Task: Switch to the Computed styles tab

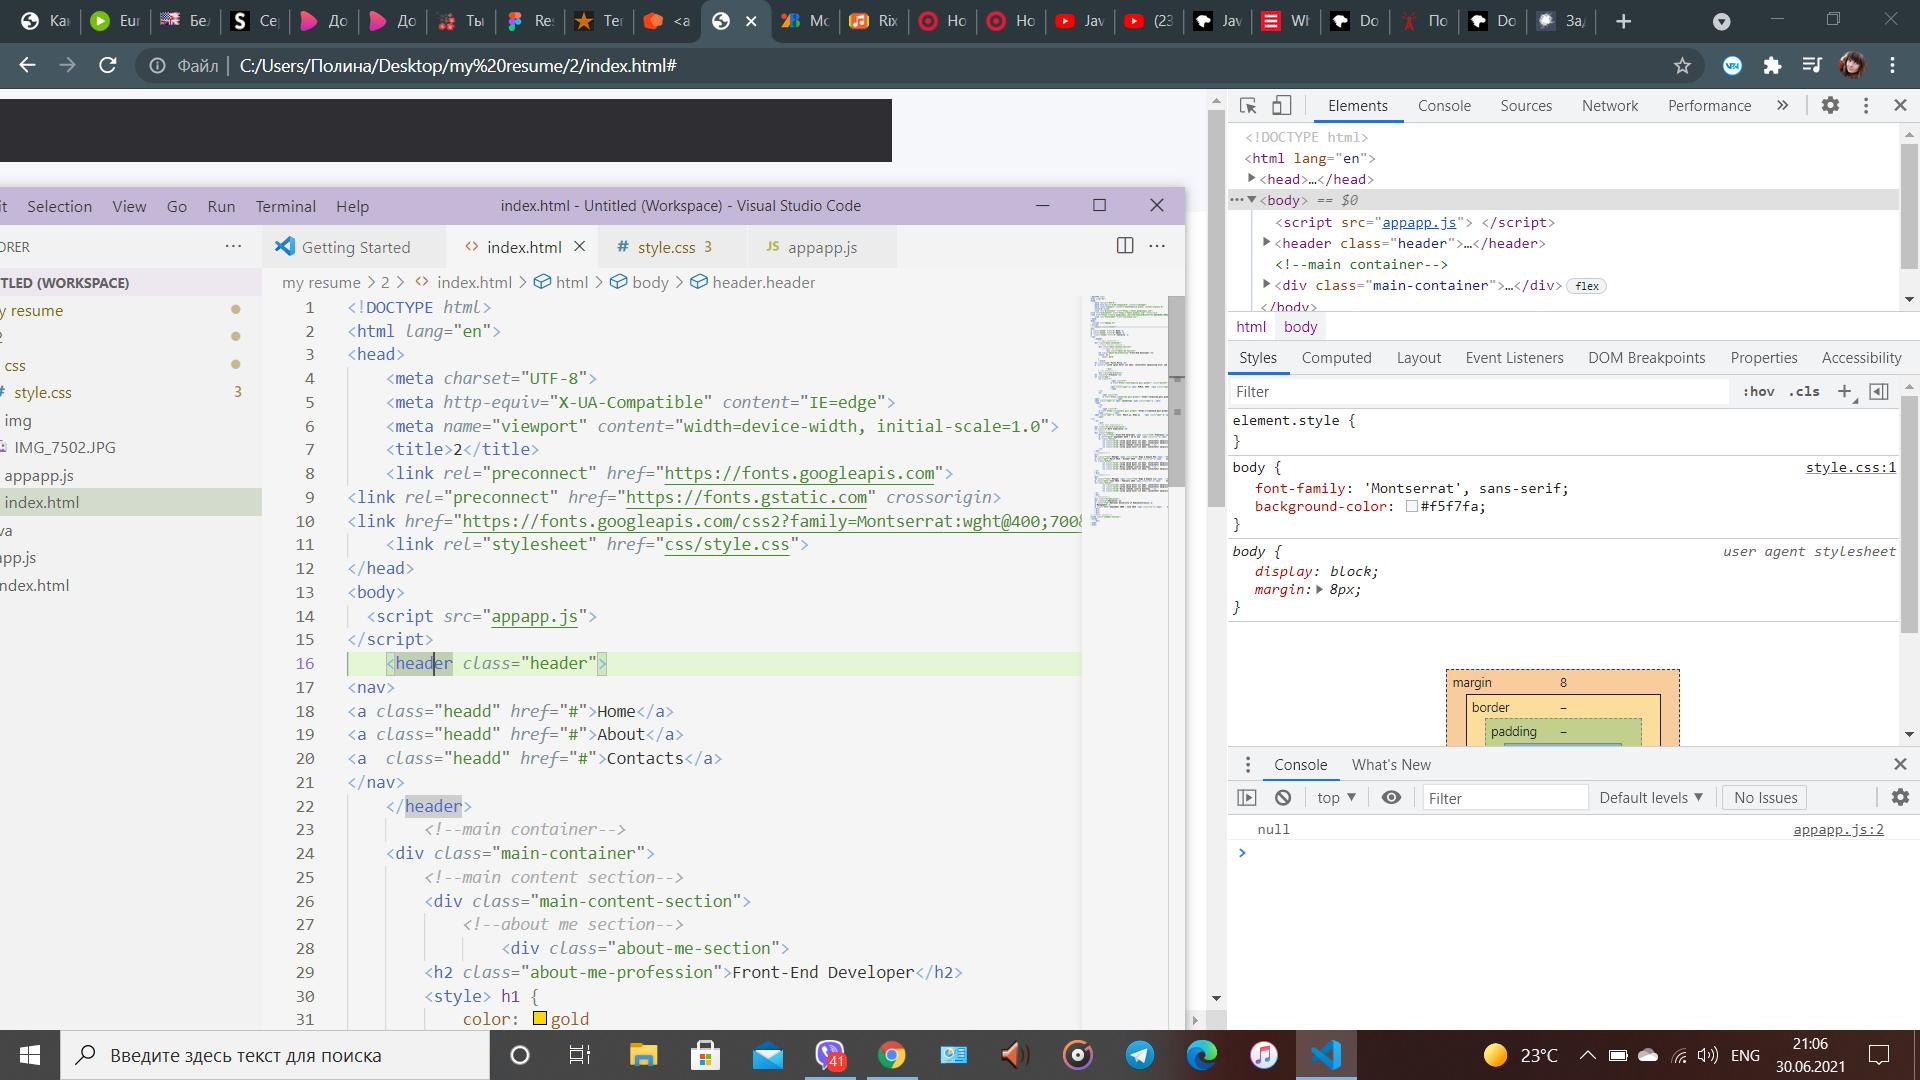Action: pyautogui.click(x=1336, y=358)
